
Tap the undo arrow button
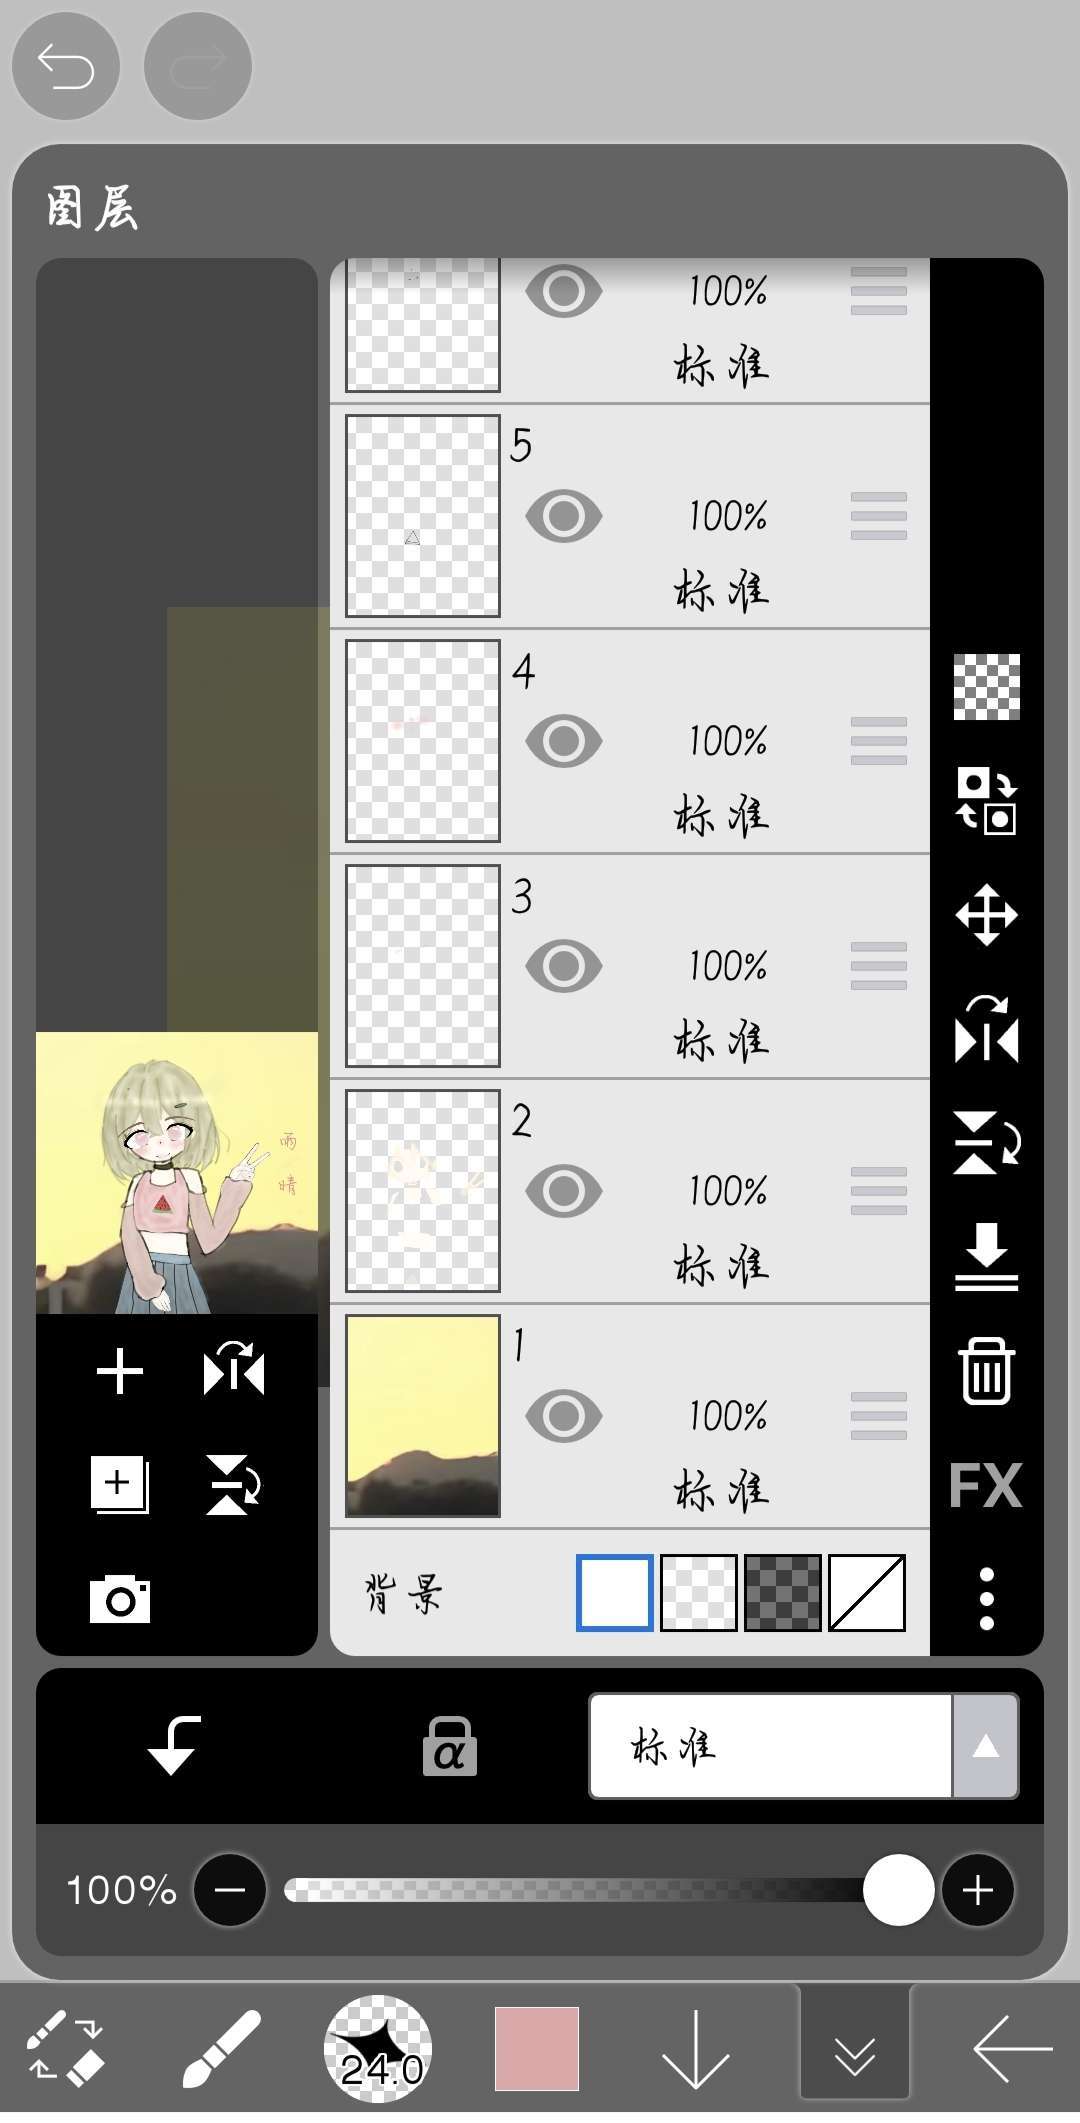click(66, 67)
